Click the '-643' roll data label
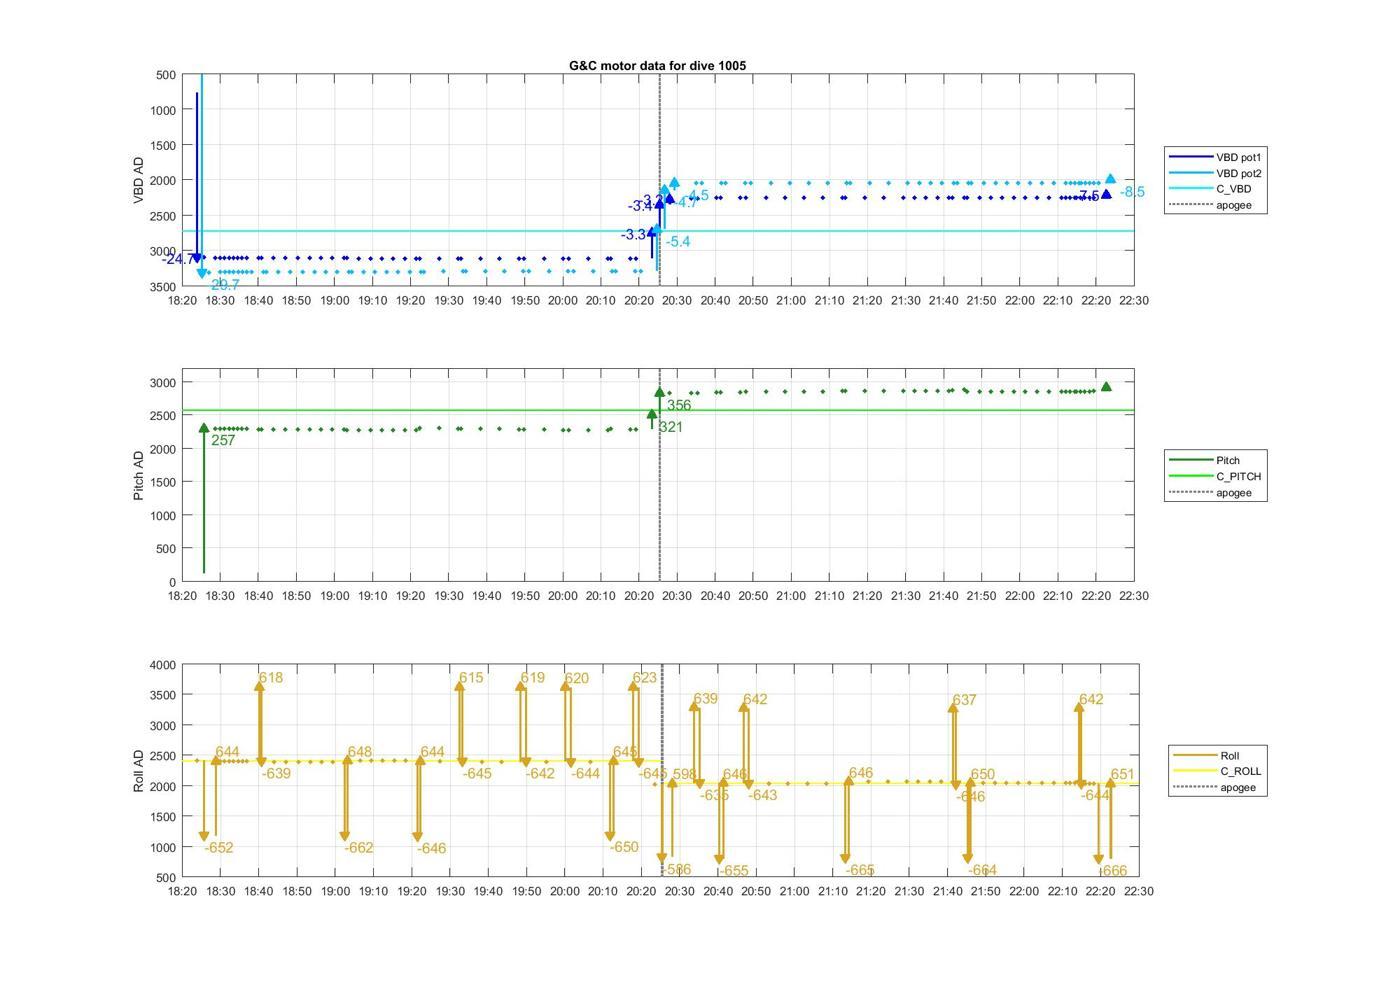Image resolution: width=1400 pixels, height=986 pixels. coord(763,795)
